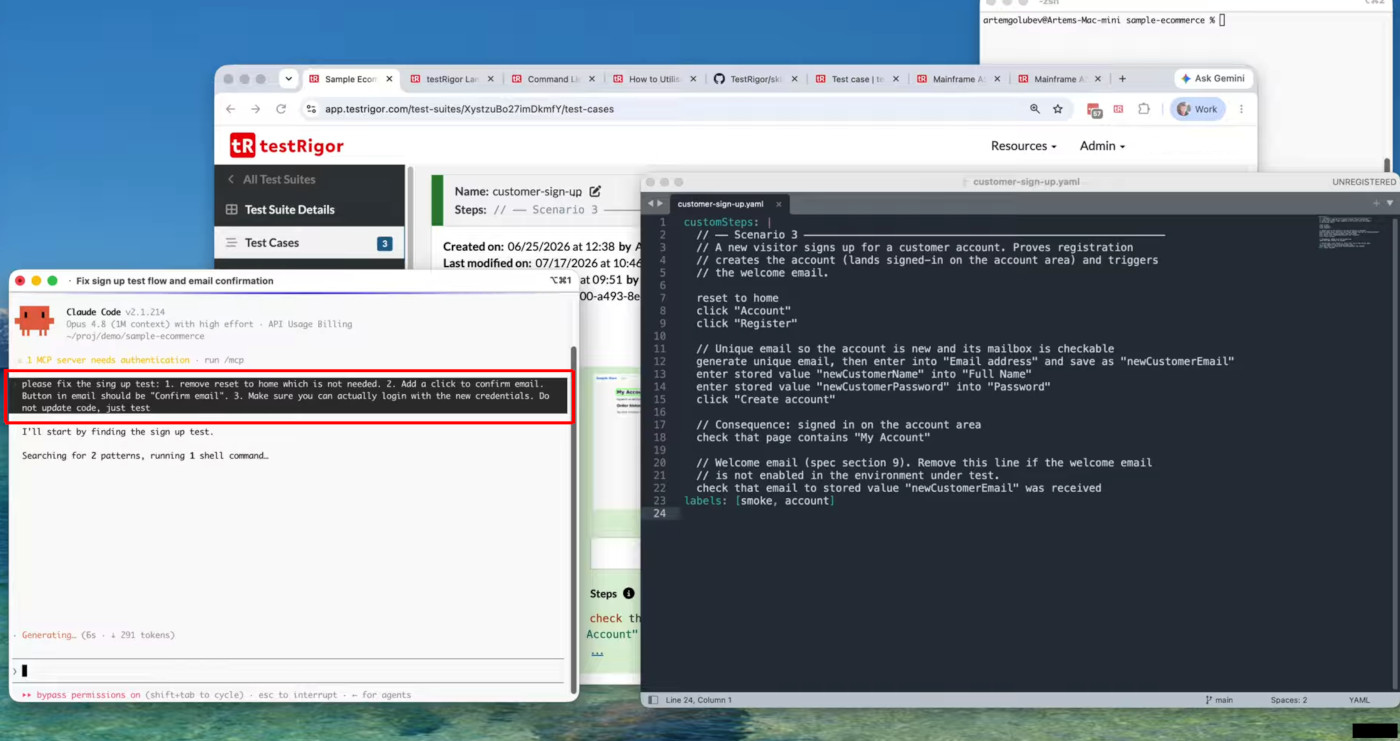Screen dimensions: 1400x741
Task: Expand the Resources menu
Action: click(1023, 146)
